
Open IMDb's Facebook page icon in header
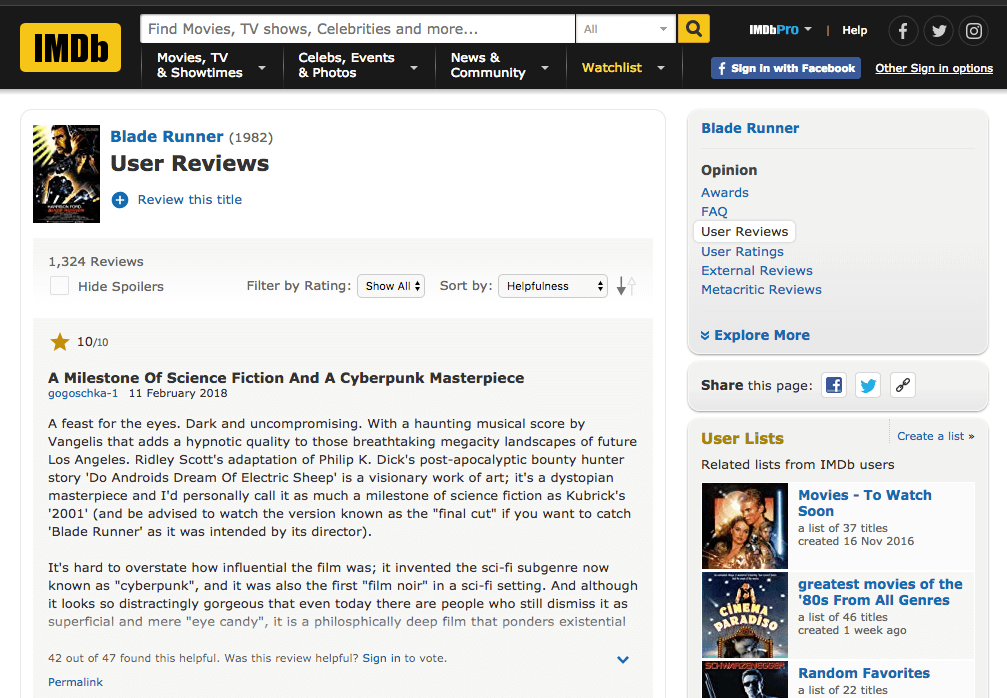point(903,30)
